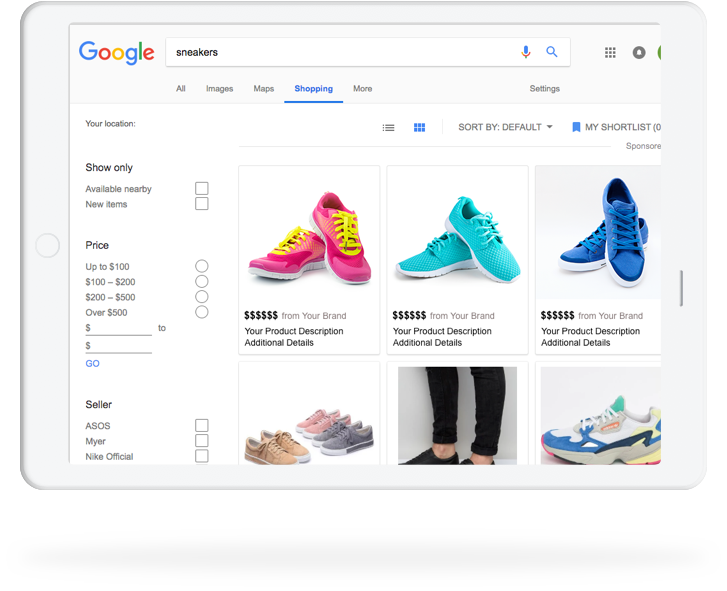Open the Sort By Default dropdown

(505, 128)
